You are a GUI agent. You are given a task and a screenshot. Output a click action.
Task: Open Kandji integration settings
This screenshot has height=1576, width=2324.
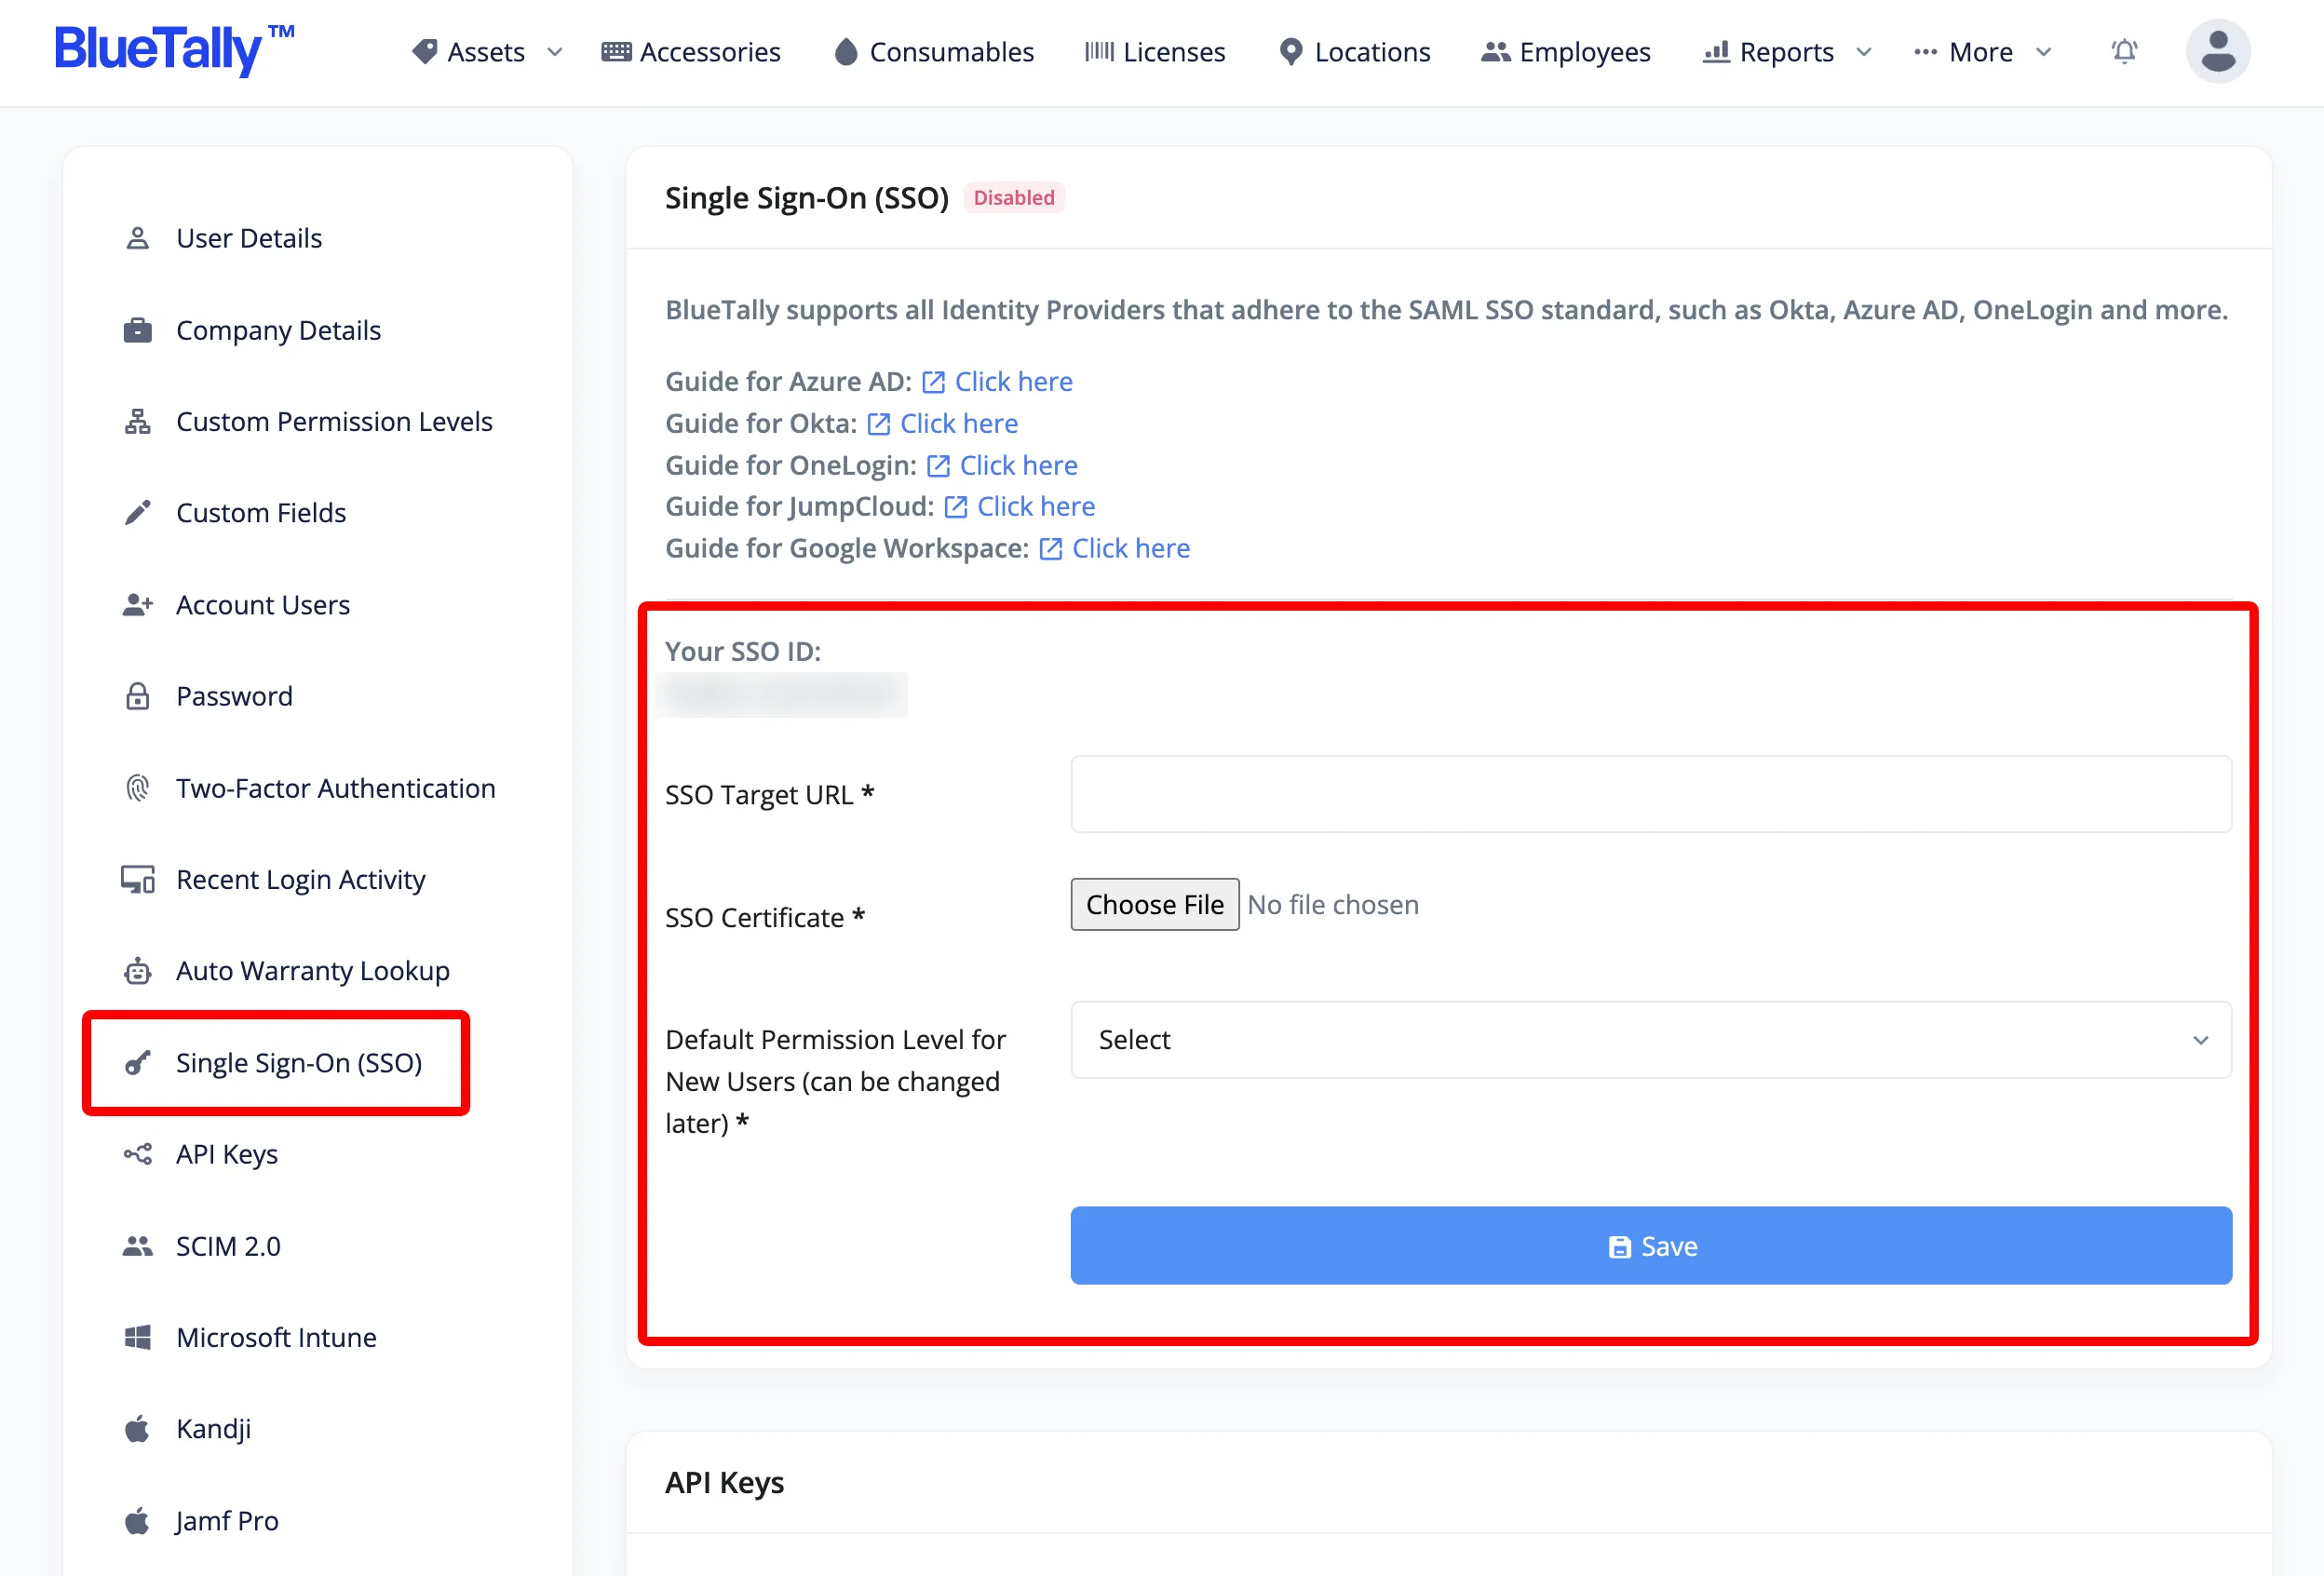point(214,1429)
